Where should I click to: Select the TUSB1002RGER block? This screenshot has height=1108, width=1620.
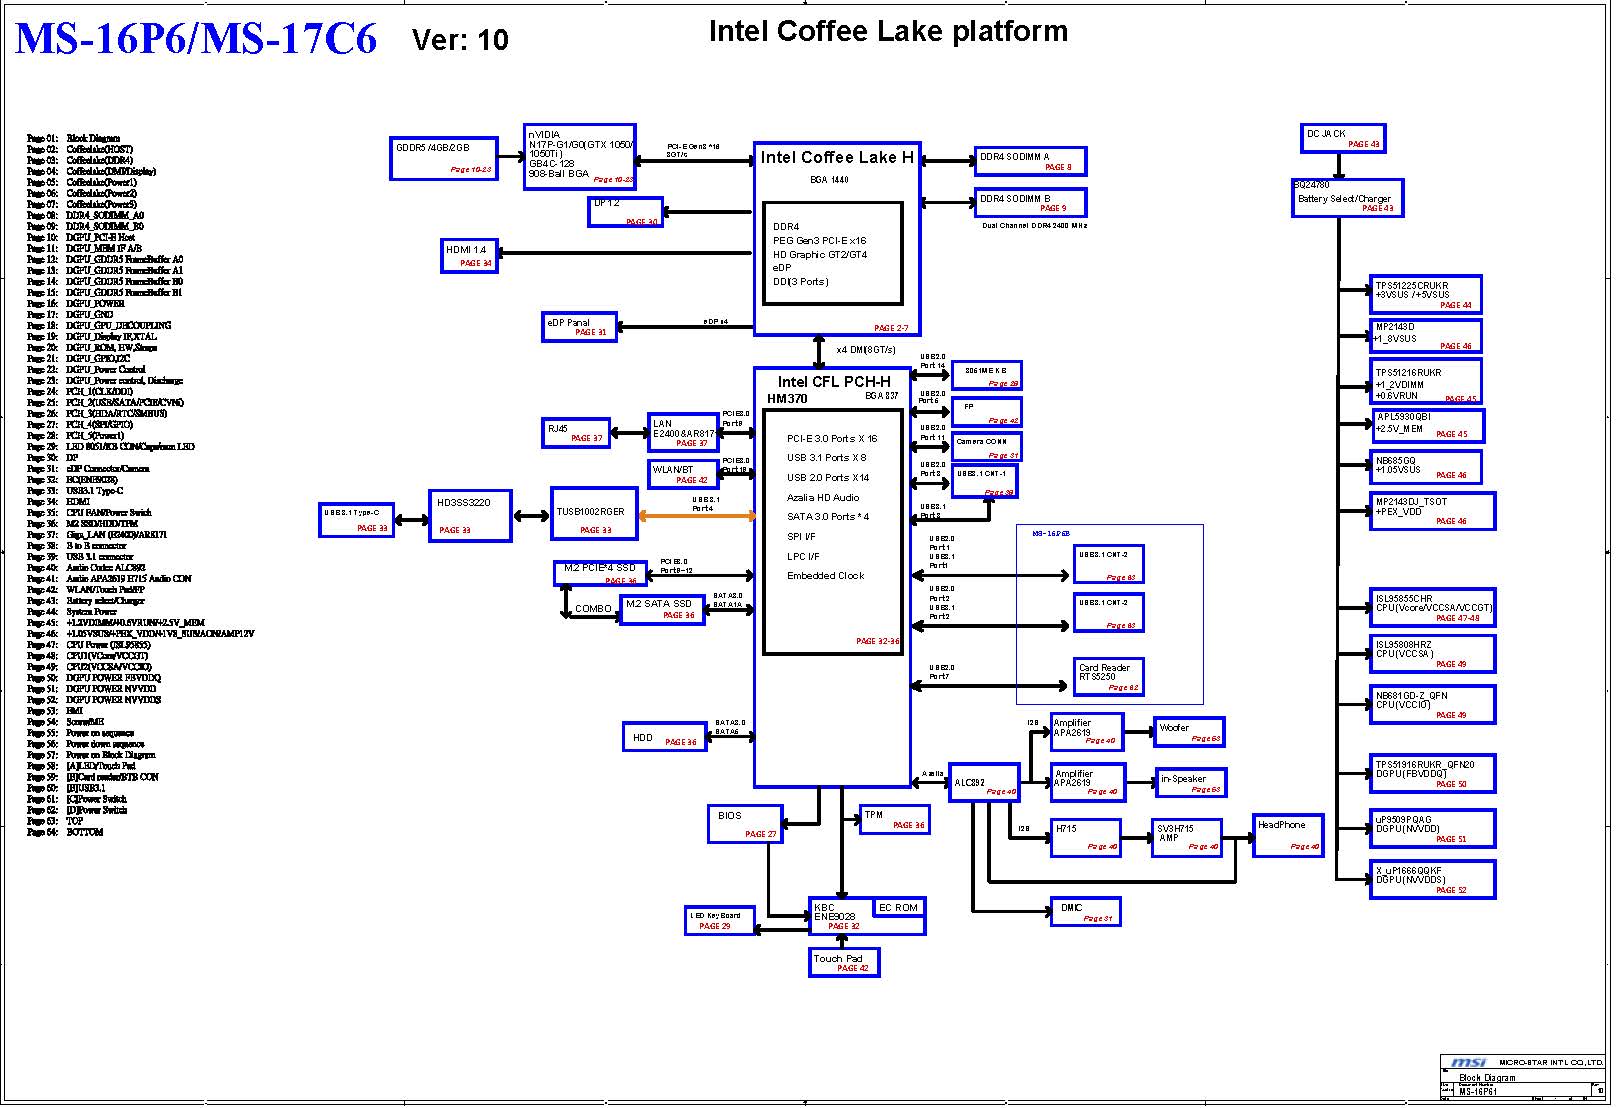[594, 516]
